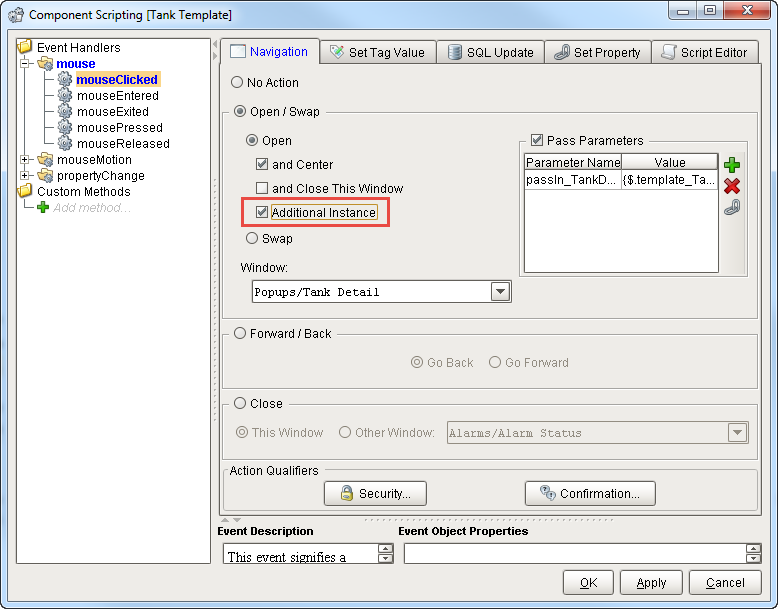This screenshot has height=609, width=778.
Task: Click the window icon on Navigation tab
Action: tap(238, 51)
